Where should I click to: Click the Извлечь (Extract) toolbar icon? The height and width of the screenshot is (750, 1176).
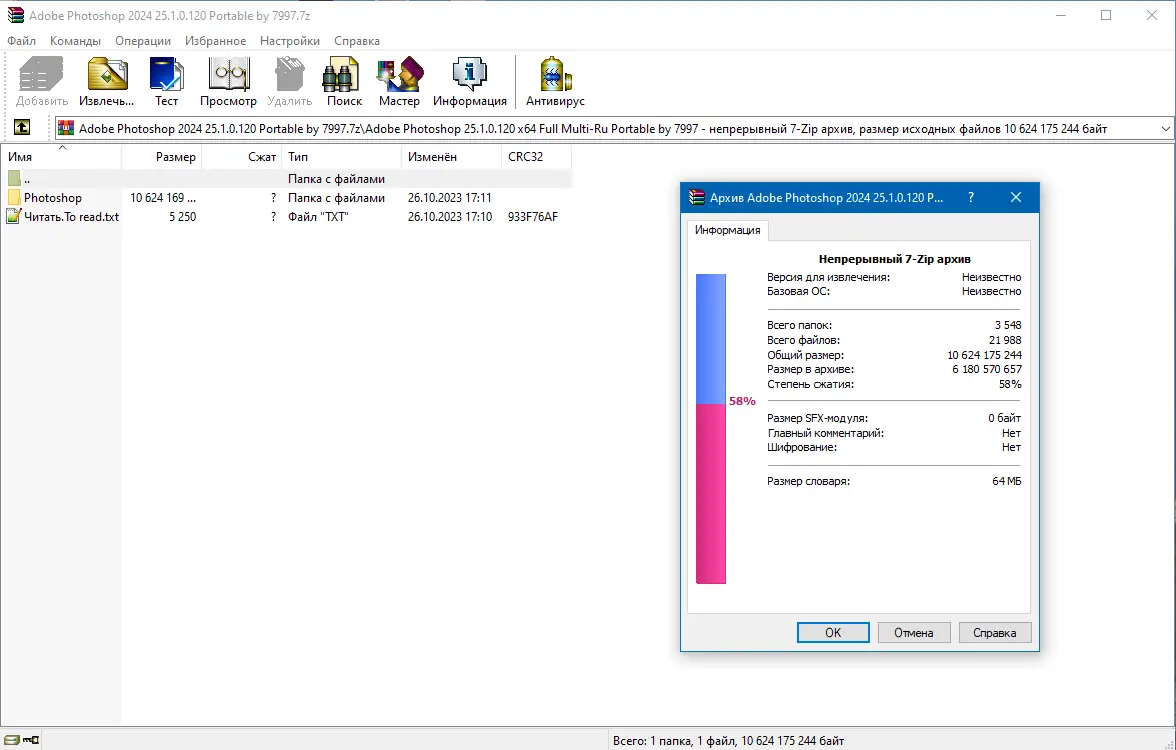[106, 75]
